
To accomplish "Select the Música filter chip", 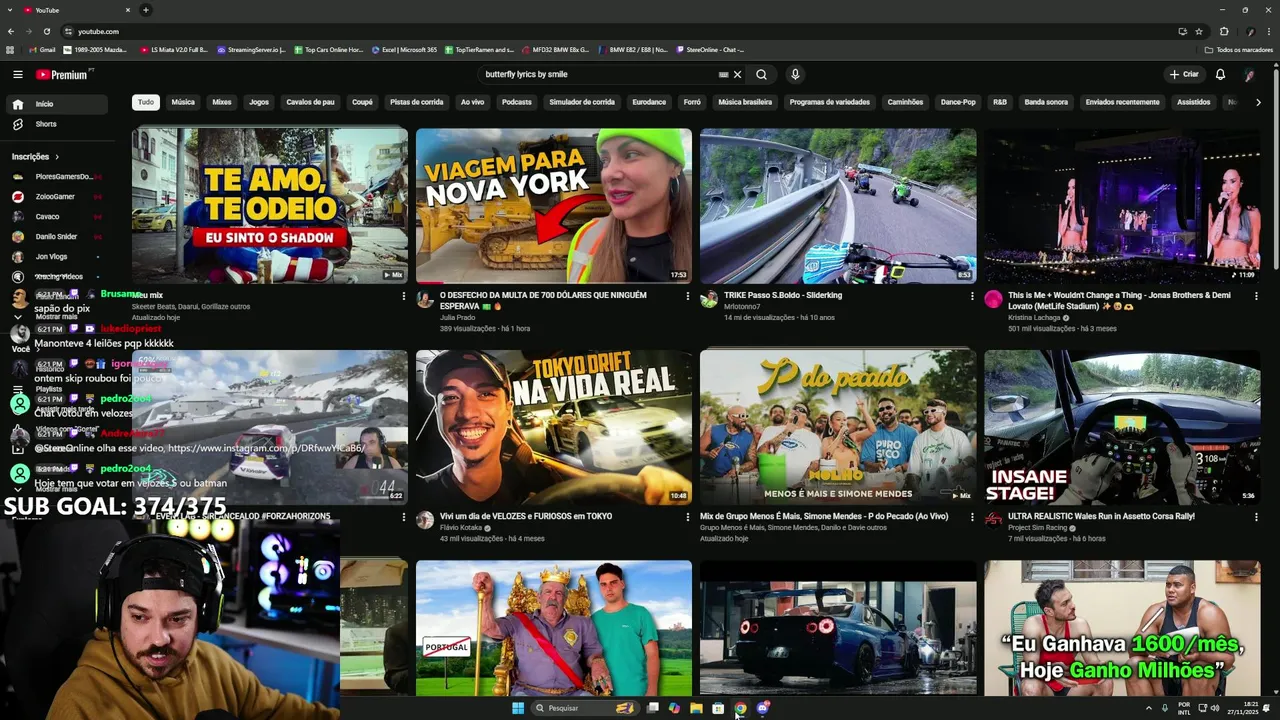I will [x=183, y=102].
